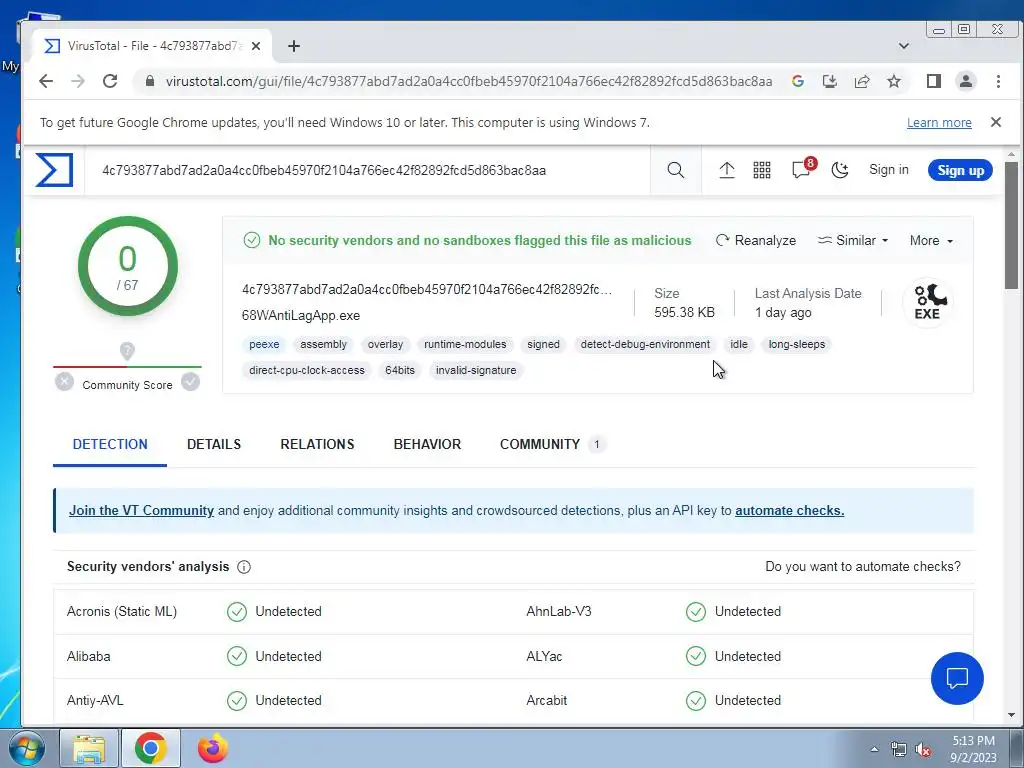
Task: Click the 64bits tag
Action: (x=400, y=370)
